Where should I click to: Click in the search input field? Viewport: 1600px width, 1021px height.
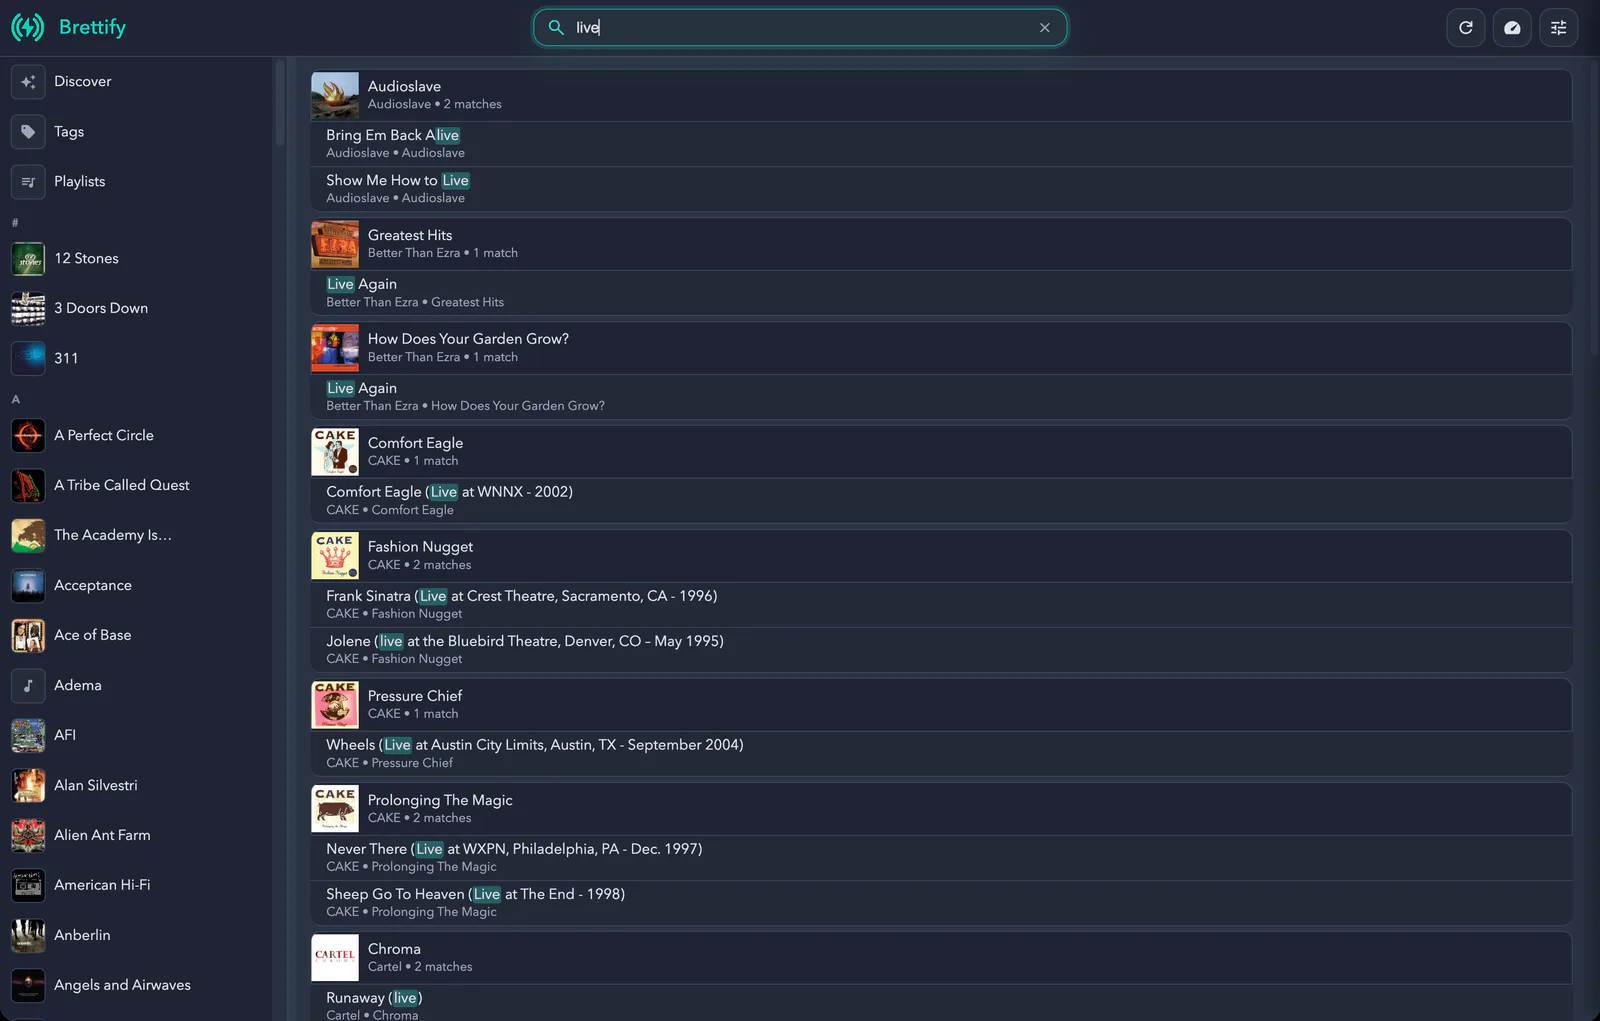(x=800, y=28)
